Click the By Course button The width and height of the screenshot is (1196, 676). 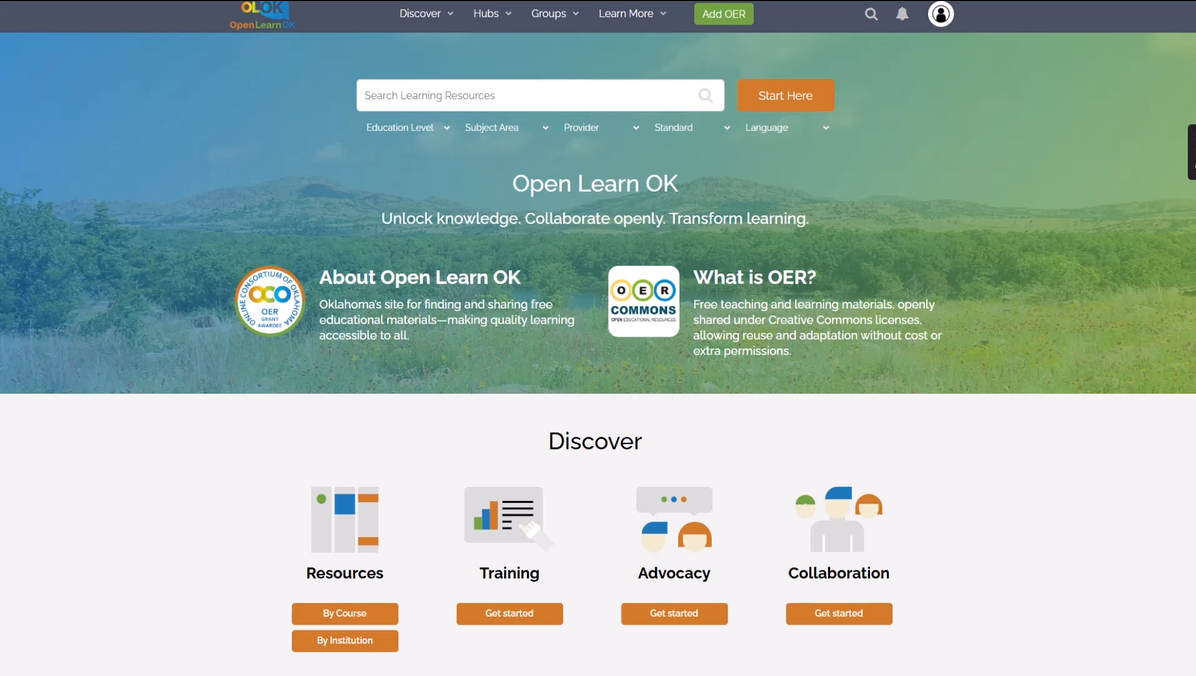click(x=345, y=613)
